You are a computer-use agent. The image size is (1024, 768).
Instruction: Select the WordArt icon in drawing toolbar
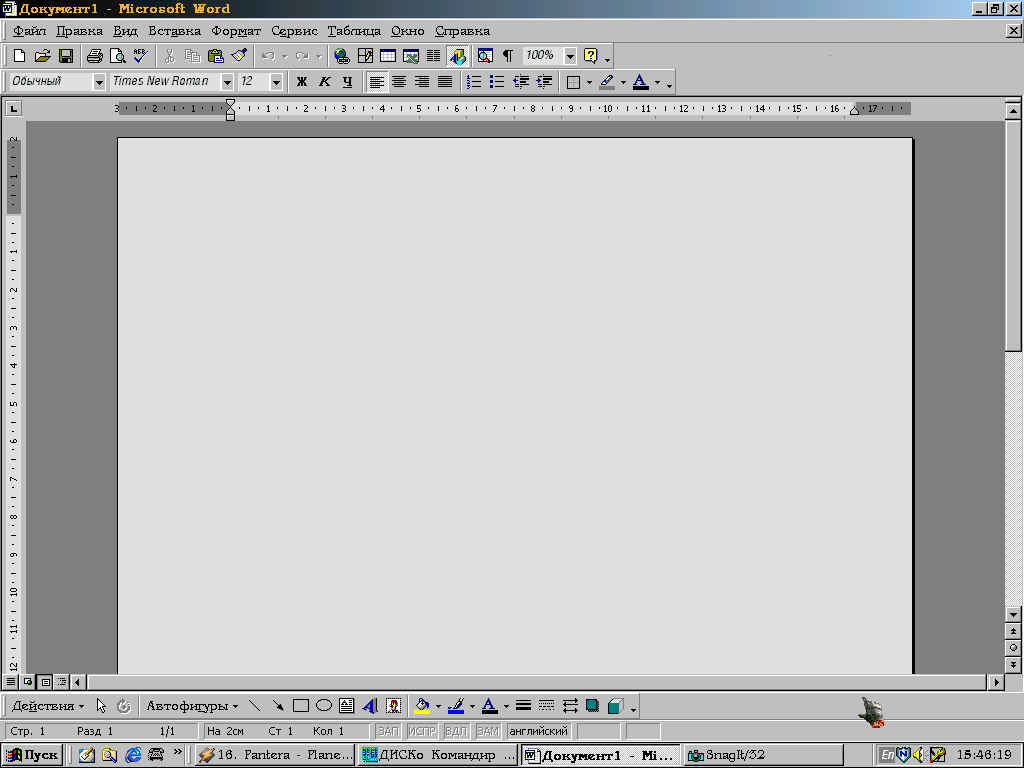click(x=370, y=706)
